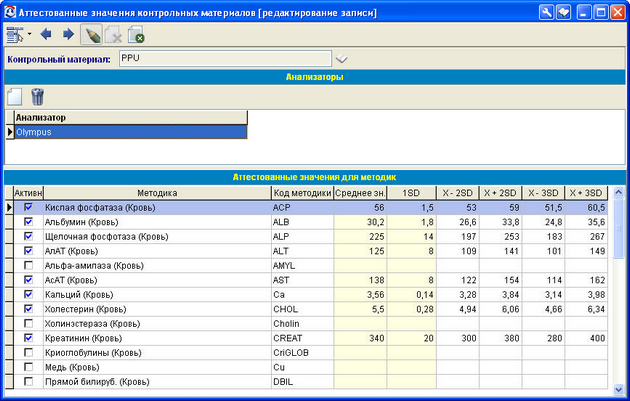Uncheck active for Кальций (Кровь)
630x401 pixels.
pyautogui.click(x=28, y=294)
